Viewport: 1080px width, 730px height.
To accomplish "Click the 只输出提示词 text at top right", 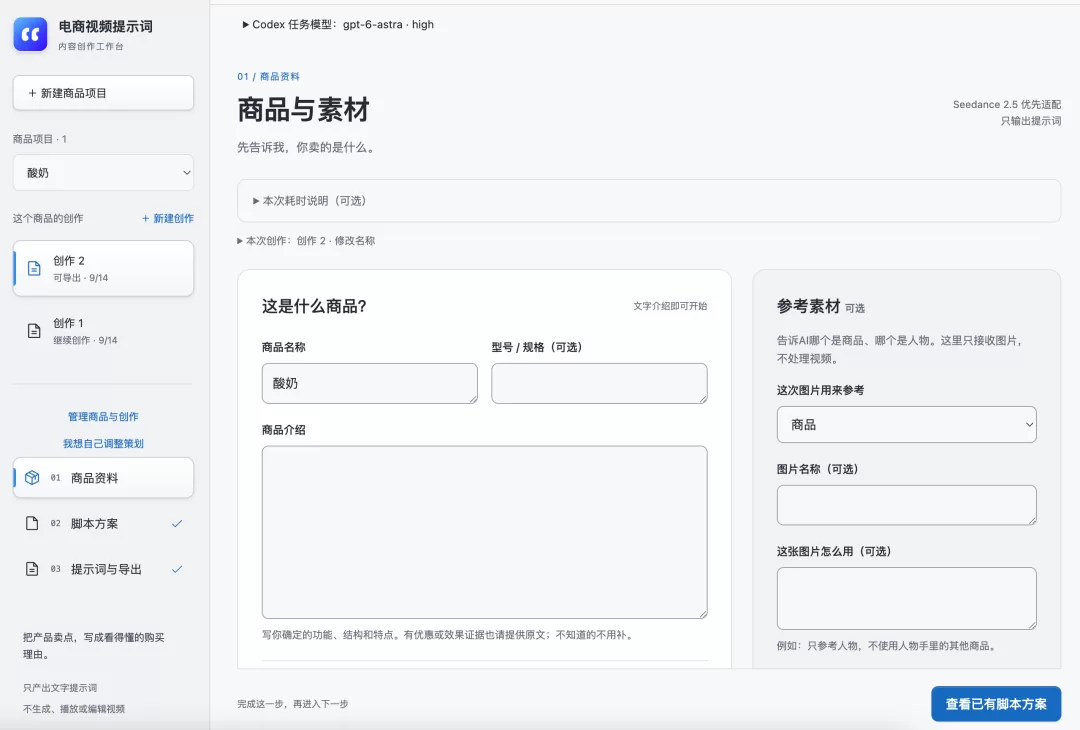I will point(1030,121).
